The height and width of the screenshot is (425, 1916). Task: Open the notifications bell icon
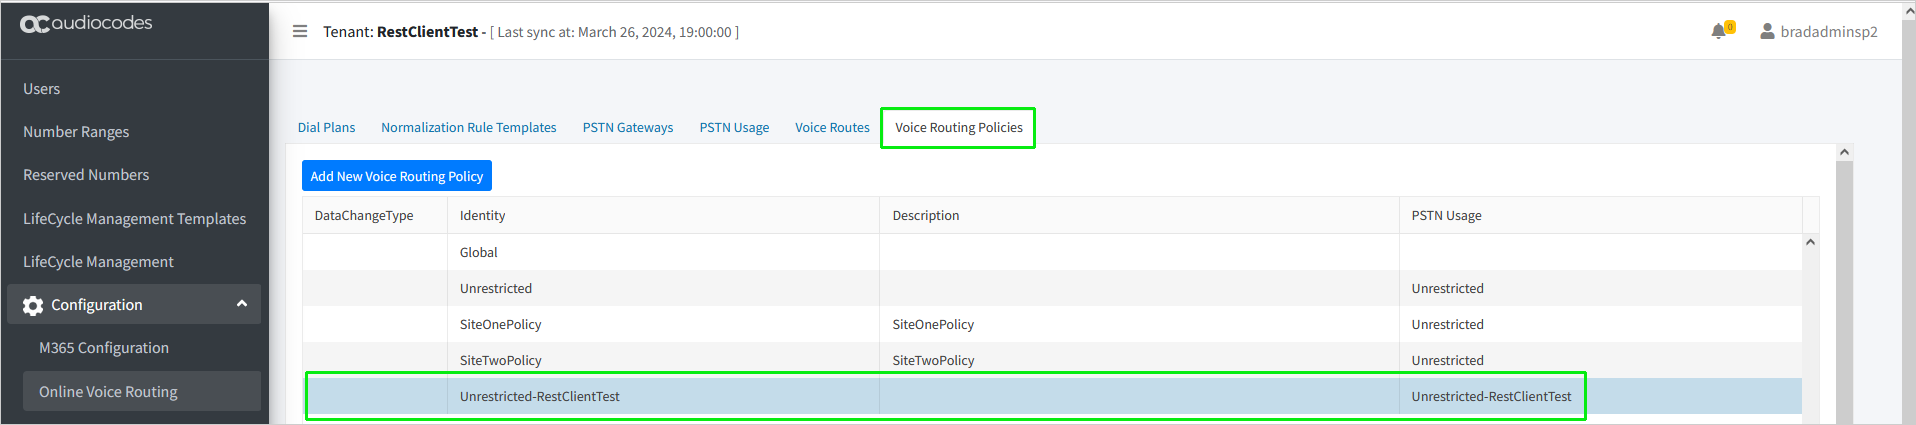click(x=1719, y=31)
